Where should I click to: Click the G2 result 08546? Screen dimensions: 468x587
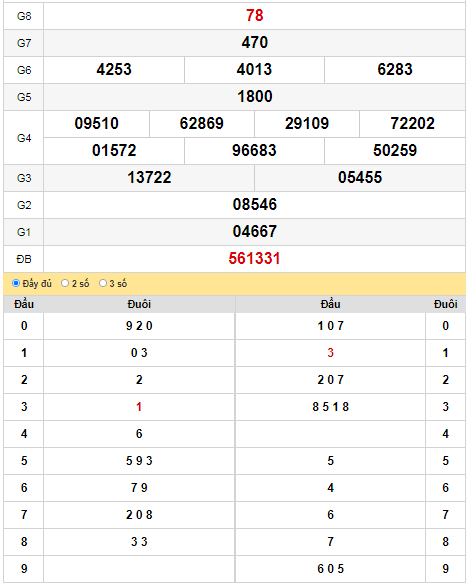click(x=255, y=204)
